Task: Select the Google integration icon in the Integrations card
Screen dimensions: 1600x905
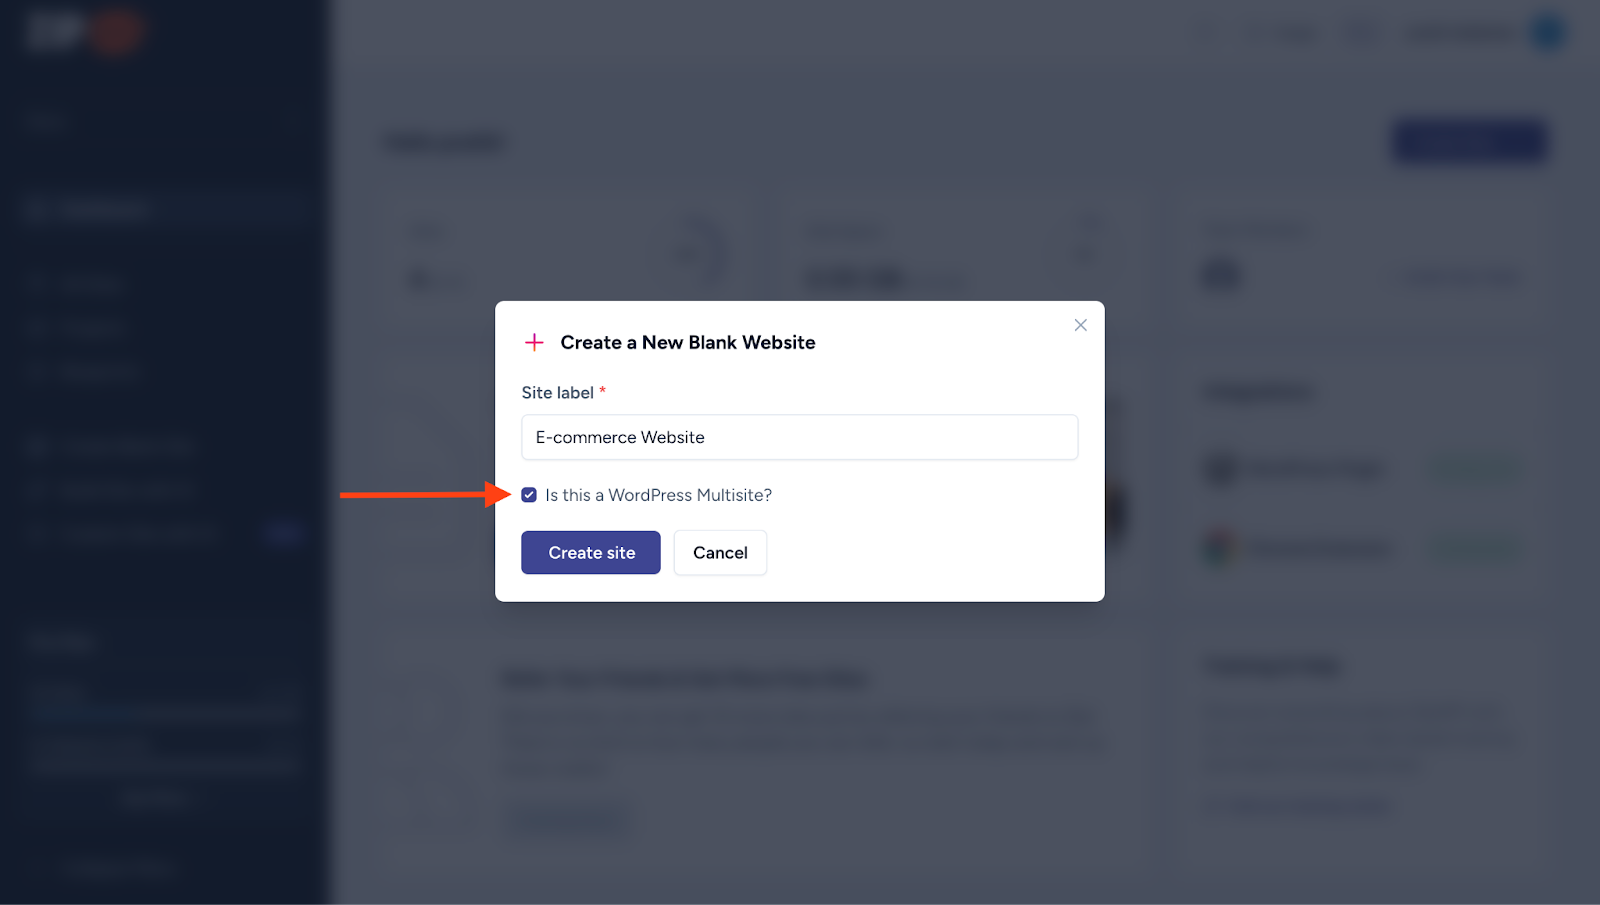Action: point(1221,547)
